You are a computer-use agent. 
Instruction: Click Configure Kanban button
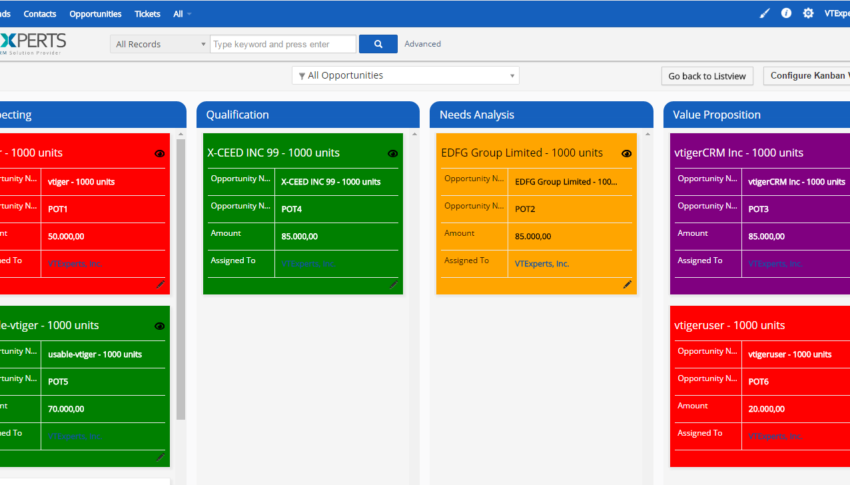click(807, 75)
